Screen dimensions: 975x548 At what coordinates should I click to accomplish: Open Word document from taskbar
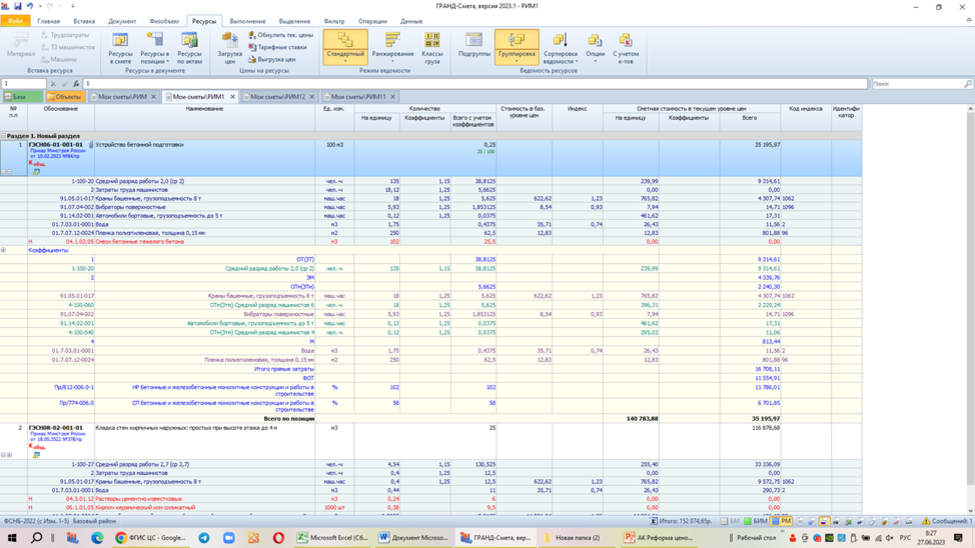(414, 537)
